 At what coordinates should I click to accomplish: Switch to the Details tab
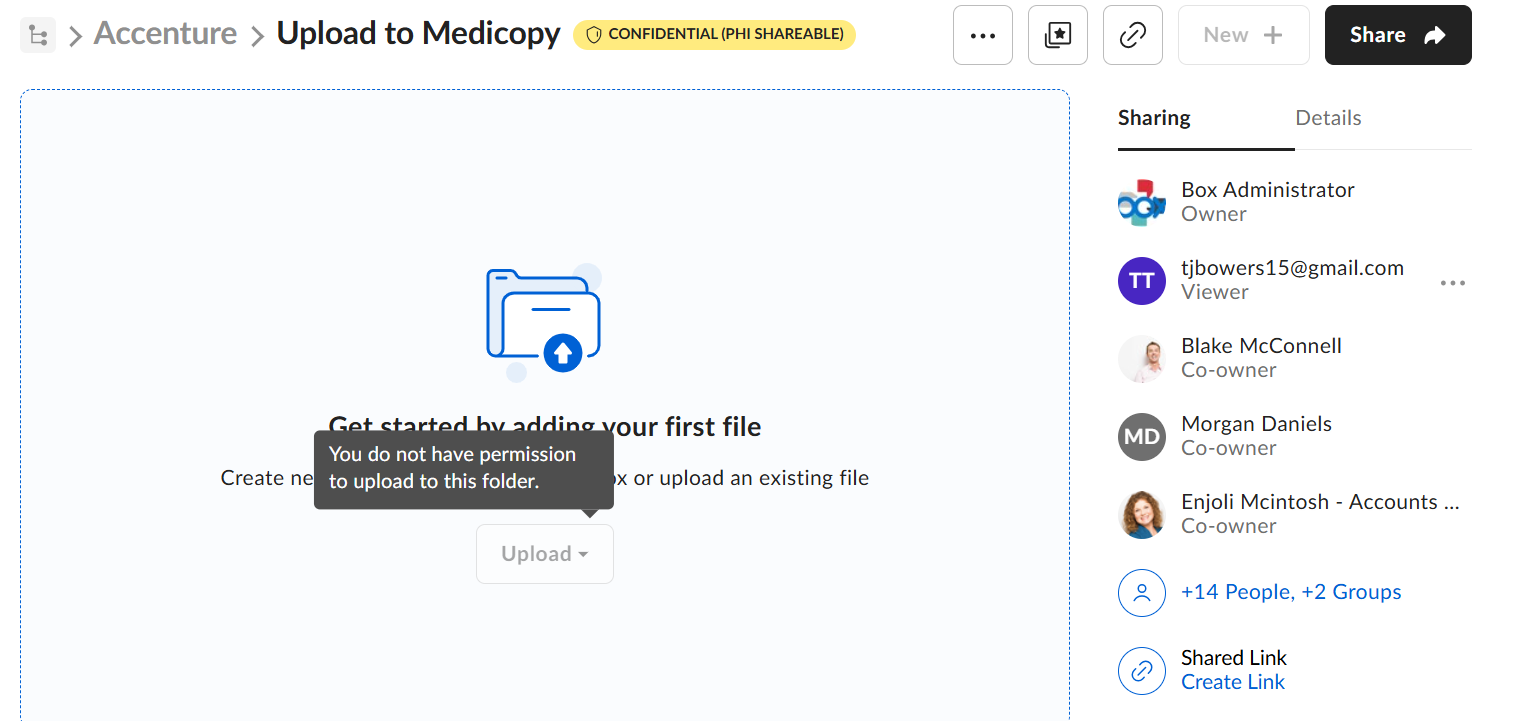click(x=1328, y=118)
